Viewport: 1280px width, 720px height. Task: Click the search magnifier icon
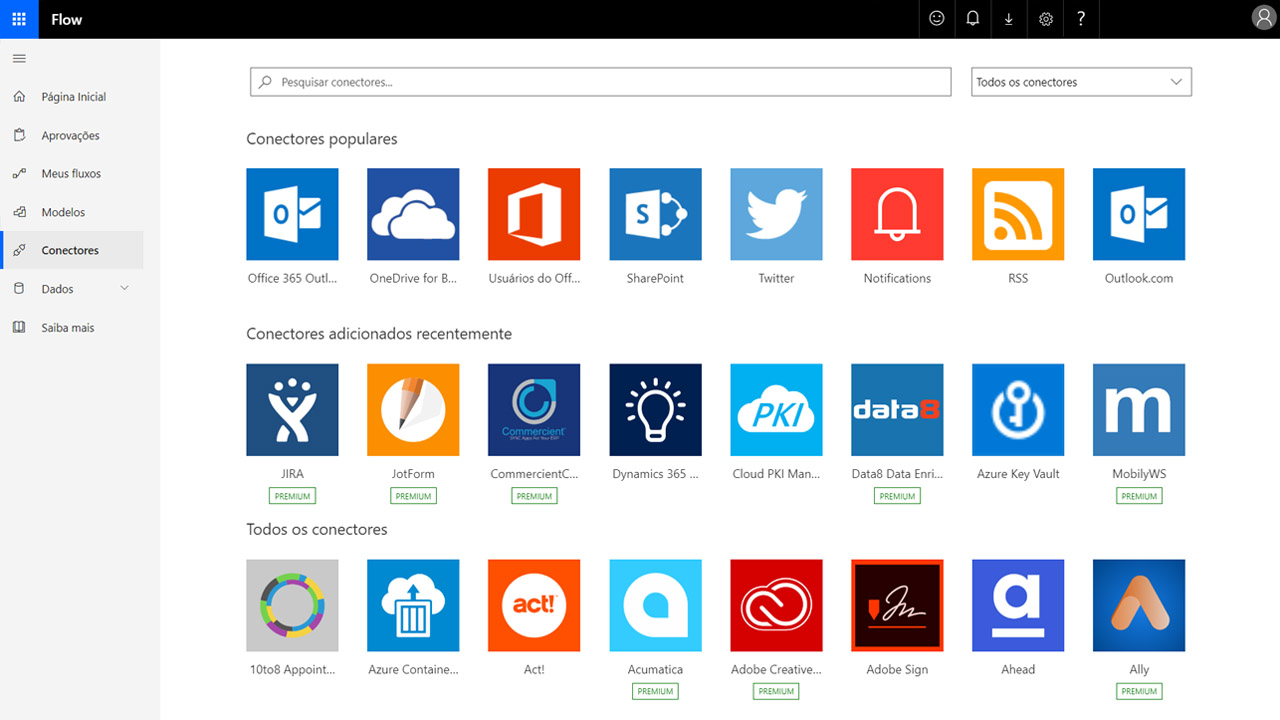[265, 82]
